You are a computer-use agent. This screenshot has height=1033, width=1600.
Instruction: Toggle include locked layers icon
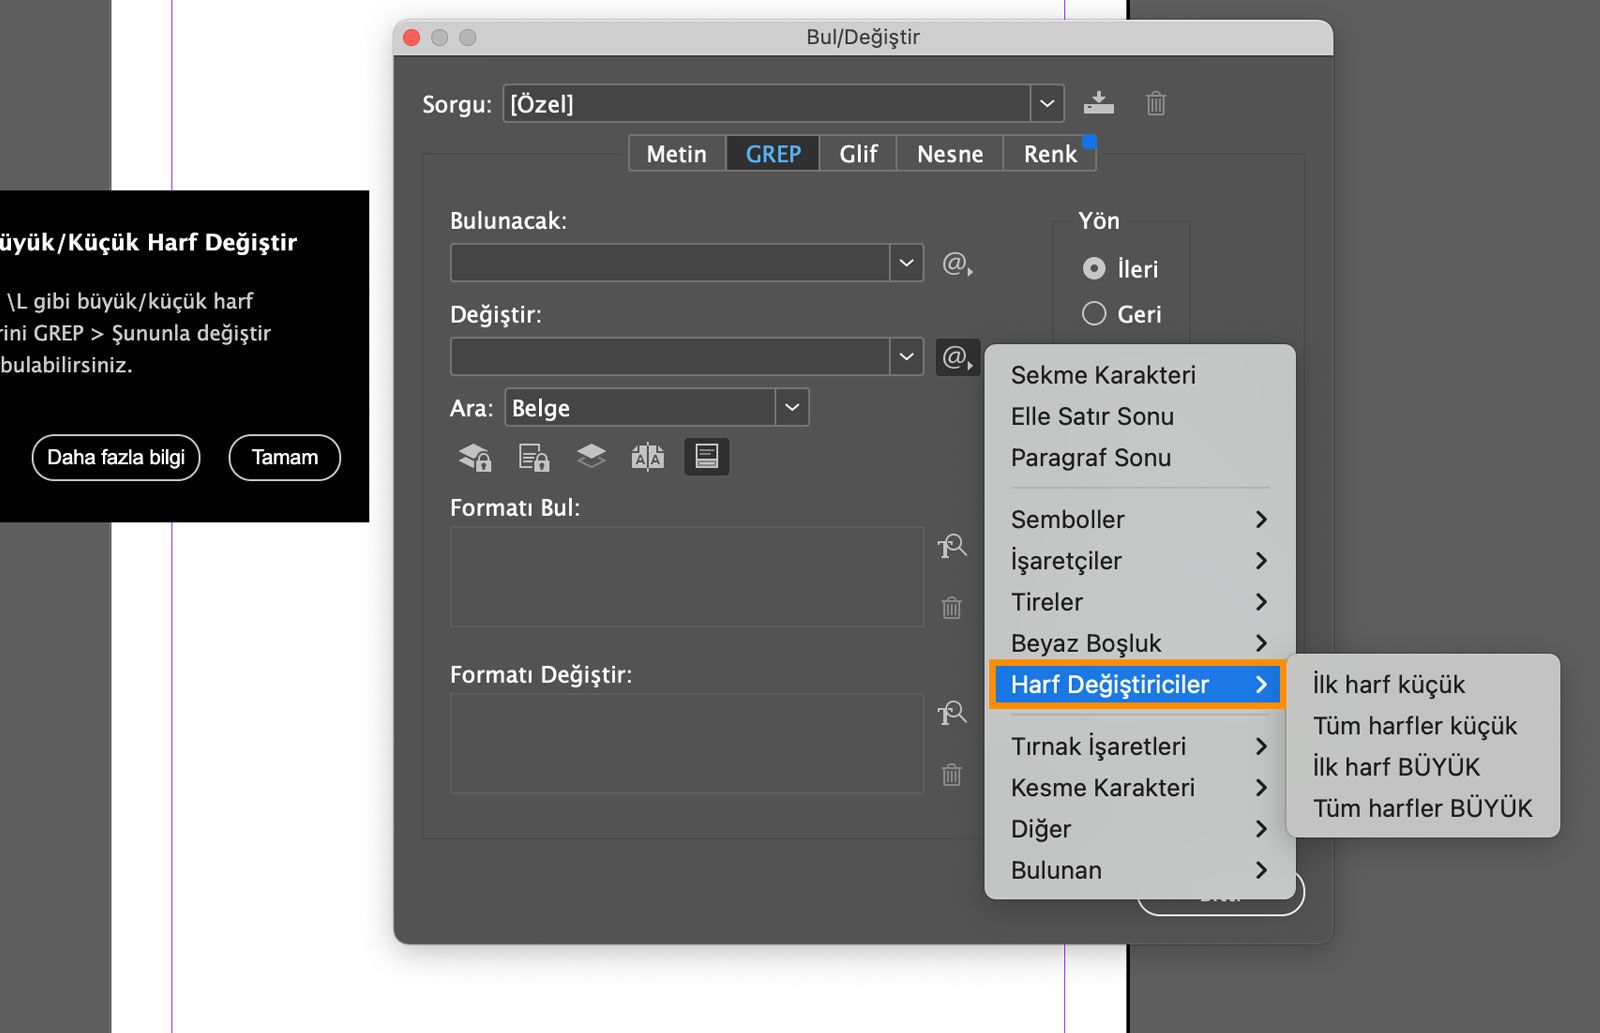click(x=475, y=457)
